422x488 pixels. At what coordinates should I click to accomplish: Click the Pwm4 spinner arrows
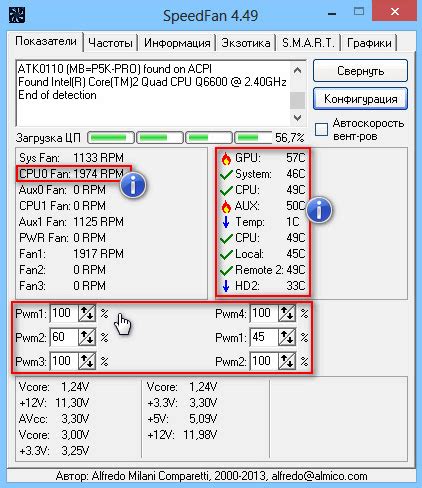tap(287, 313)
